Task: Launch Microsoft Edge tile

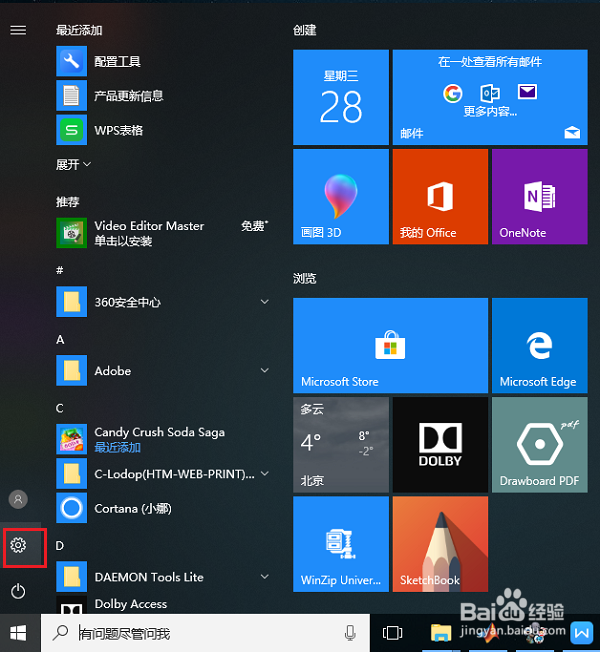Action: pos(539,345)
